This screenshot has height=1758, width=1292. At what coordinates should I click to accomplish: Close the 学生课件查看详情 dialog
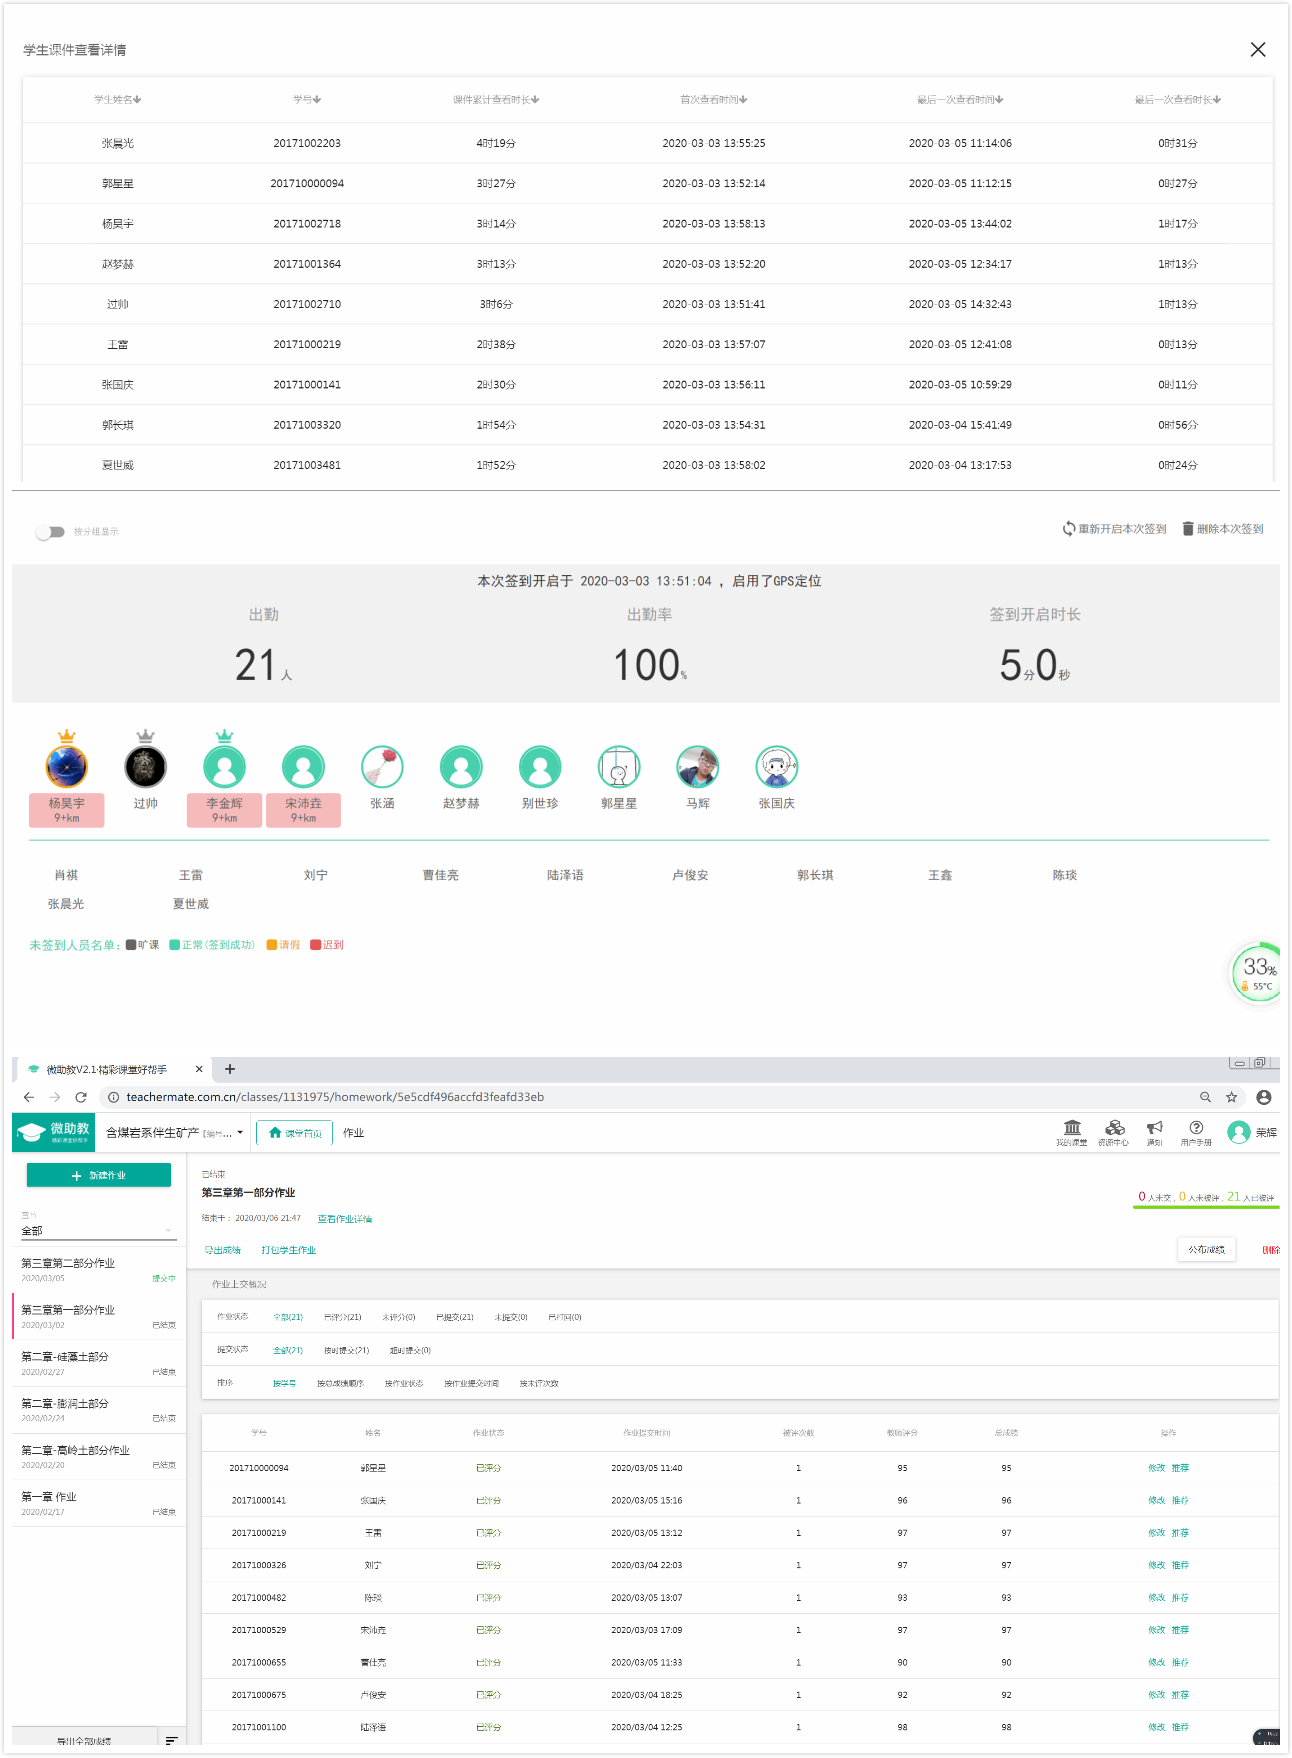click(1258, 50)
